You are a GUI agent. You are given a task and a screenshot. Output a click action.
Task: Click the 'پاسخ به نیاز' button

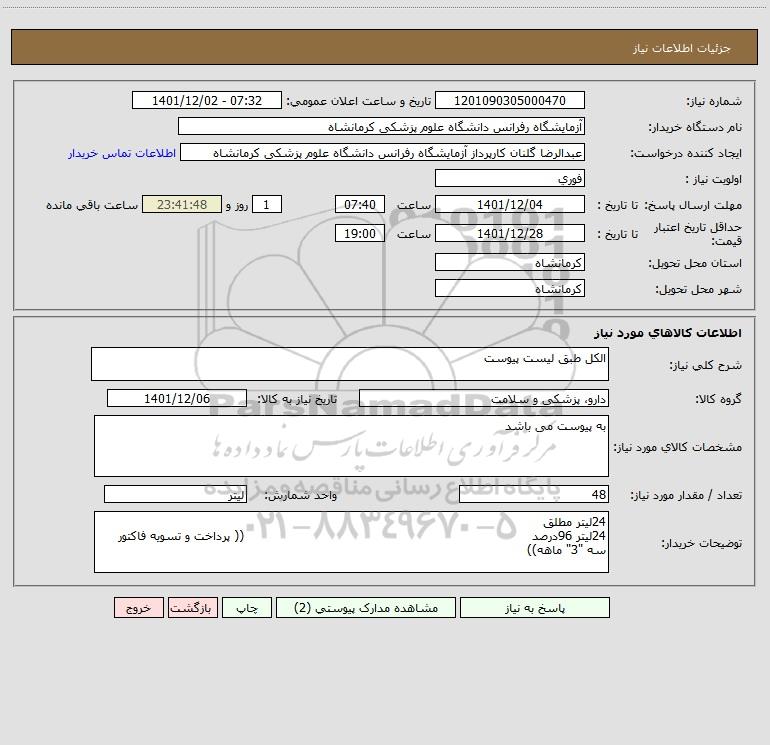534,607
